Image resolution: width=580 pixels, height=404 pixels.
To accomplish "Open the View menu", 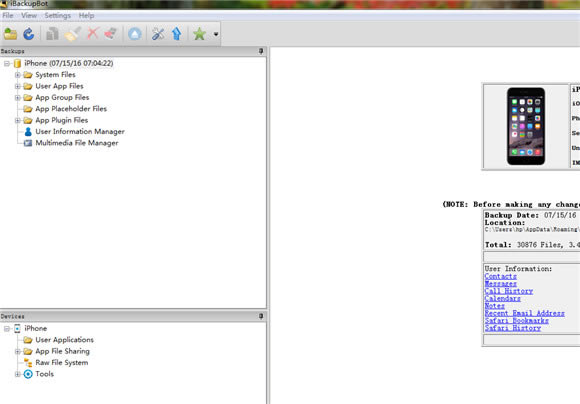I will 29,16.
